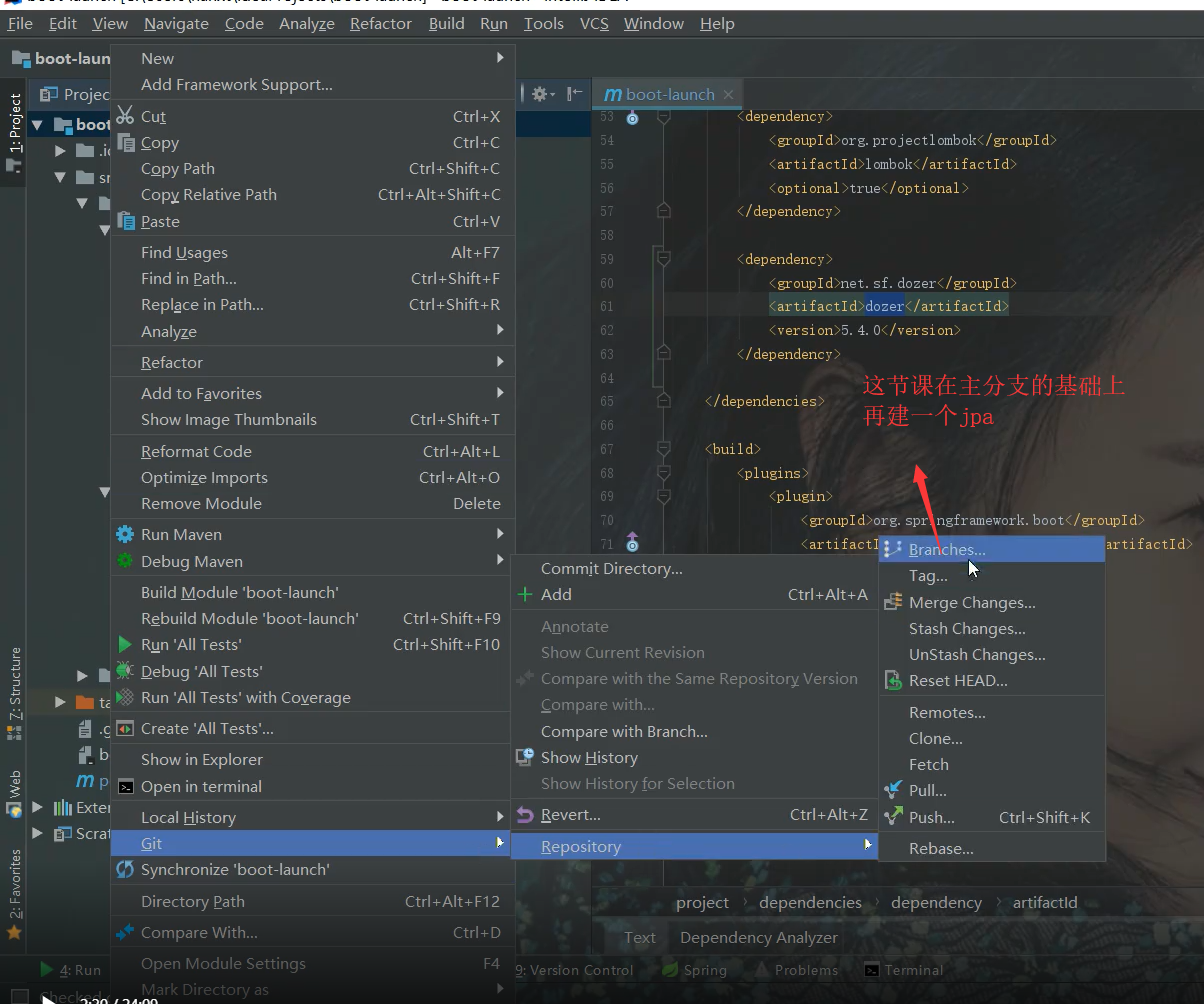Click the Copy icon in context menu

[125, 142]
